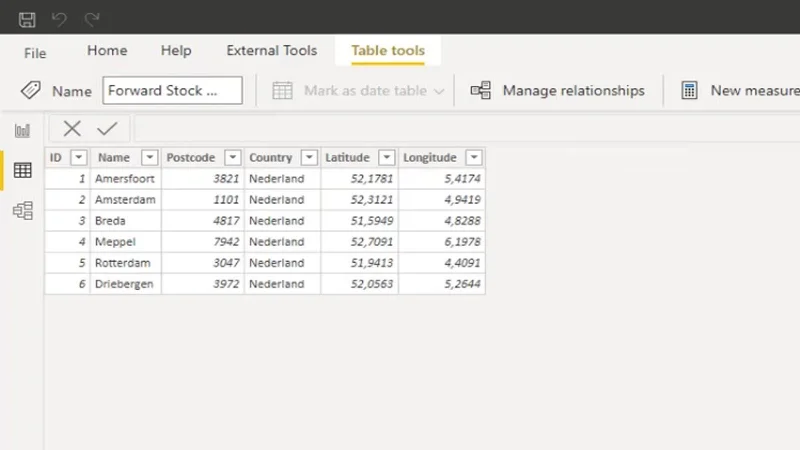Click longitude 5,4174 cell
Screen dimensions: 800x450
442,179
